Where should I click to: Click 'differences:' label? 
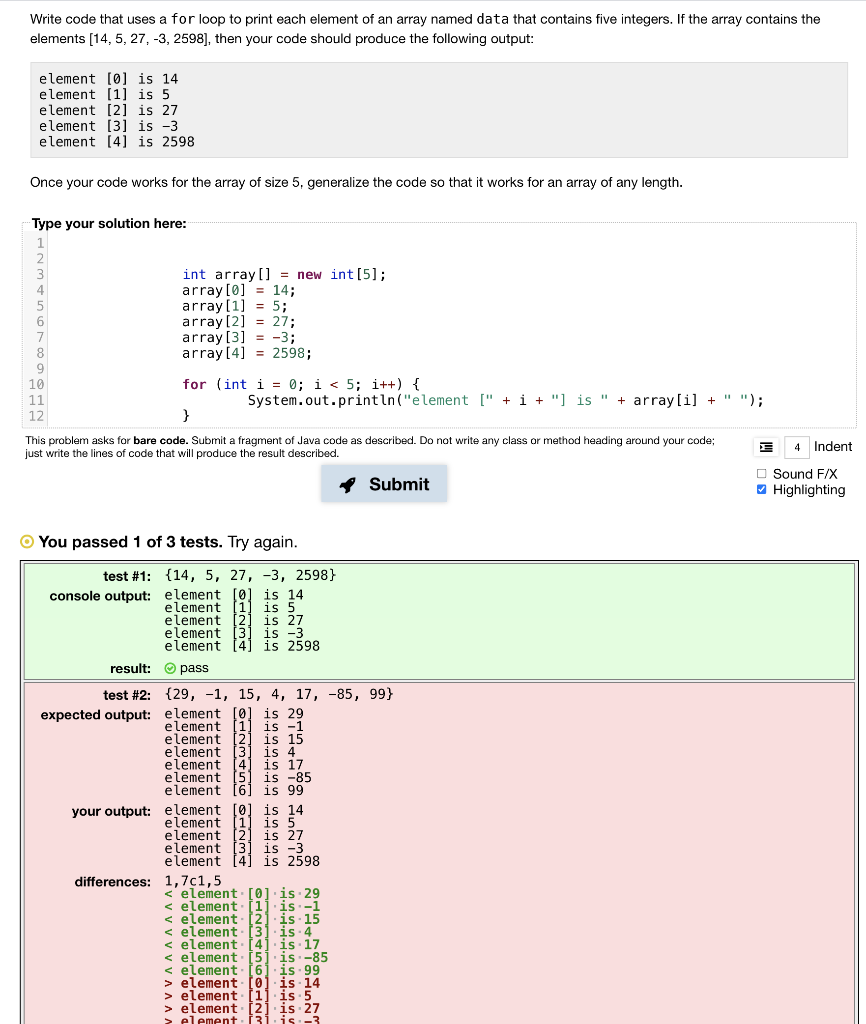point(112,882)
